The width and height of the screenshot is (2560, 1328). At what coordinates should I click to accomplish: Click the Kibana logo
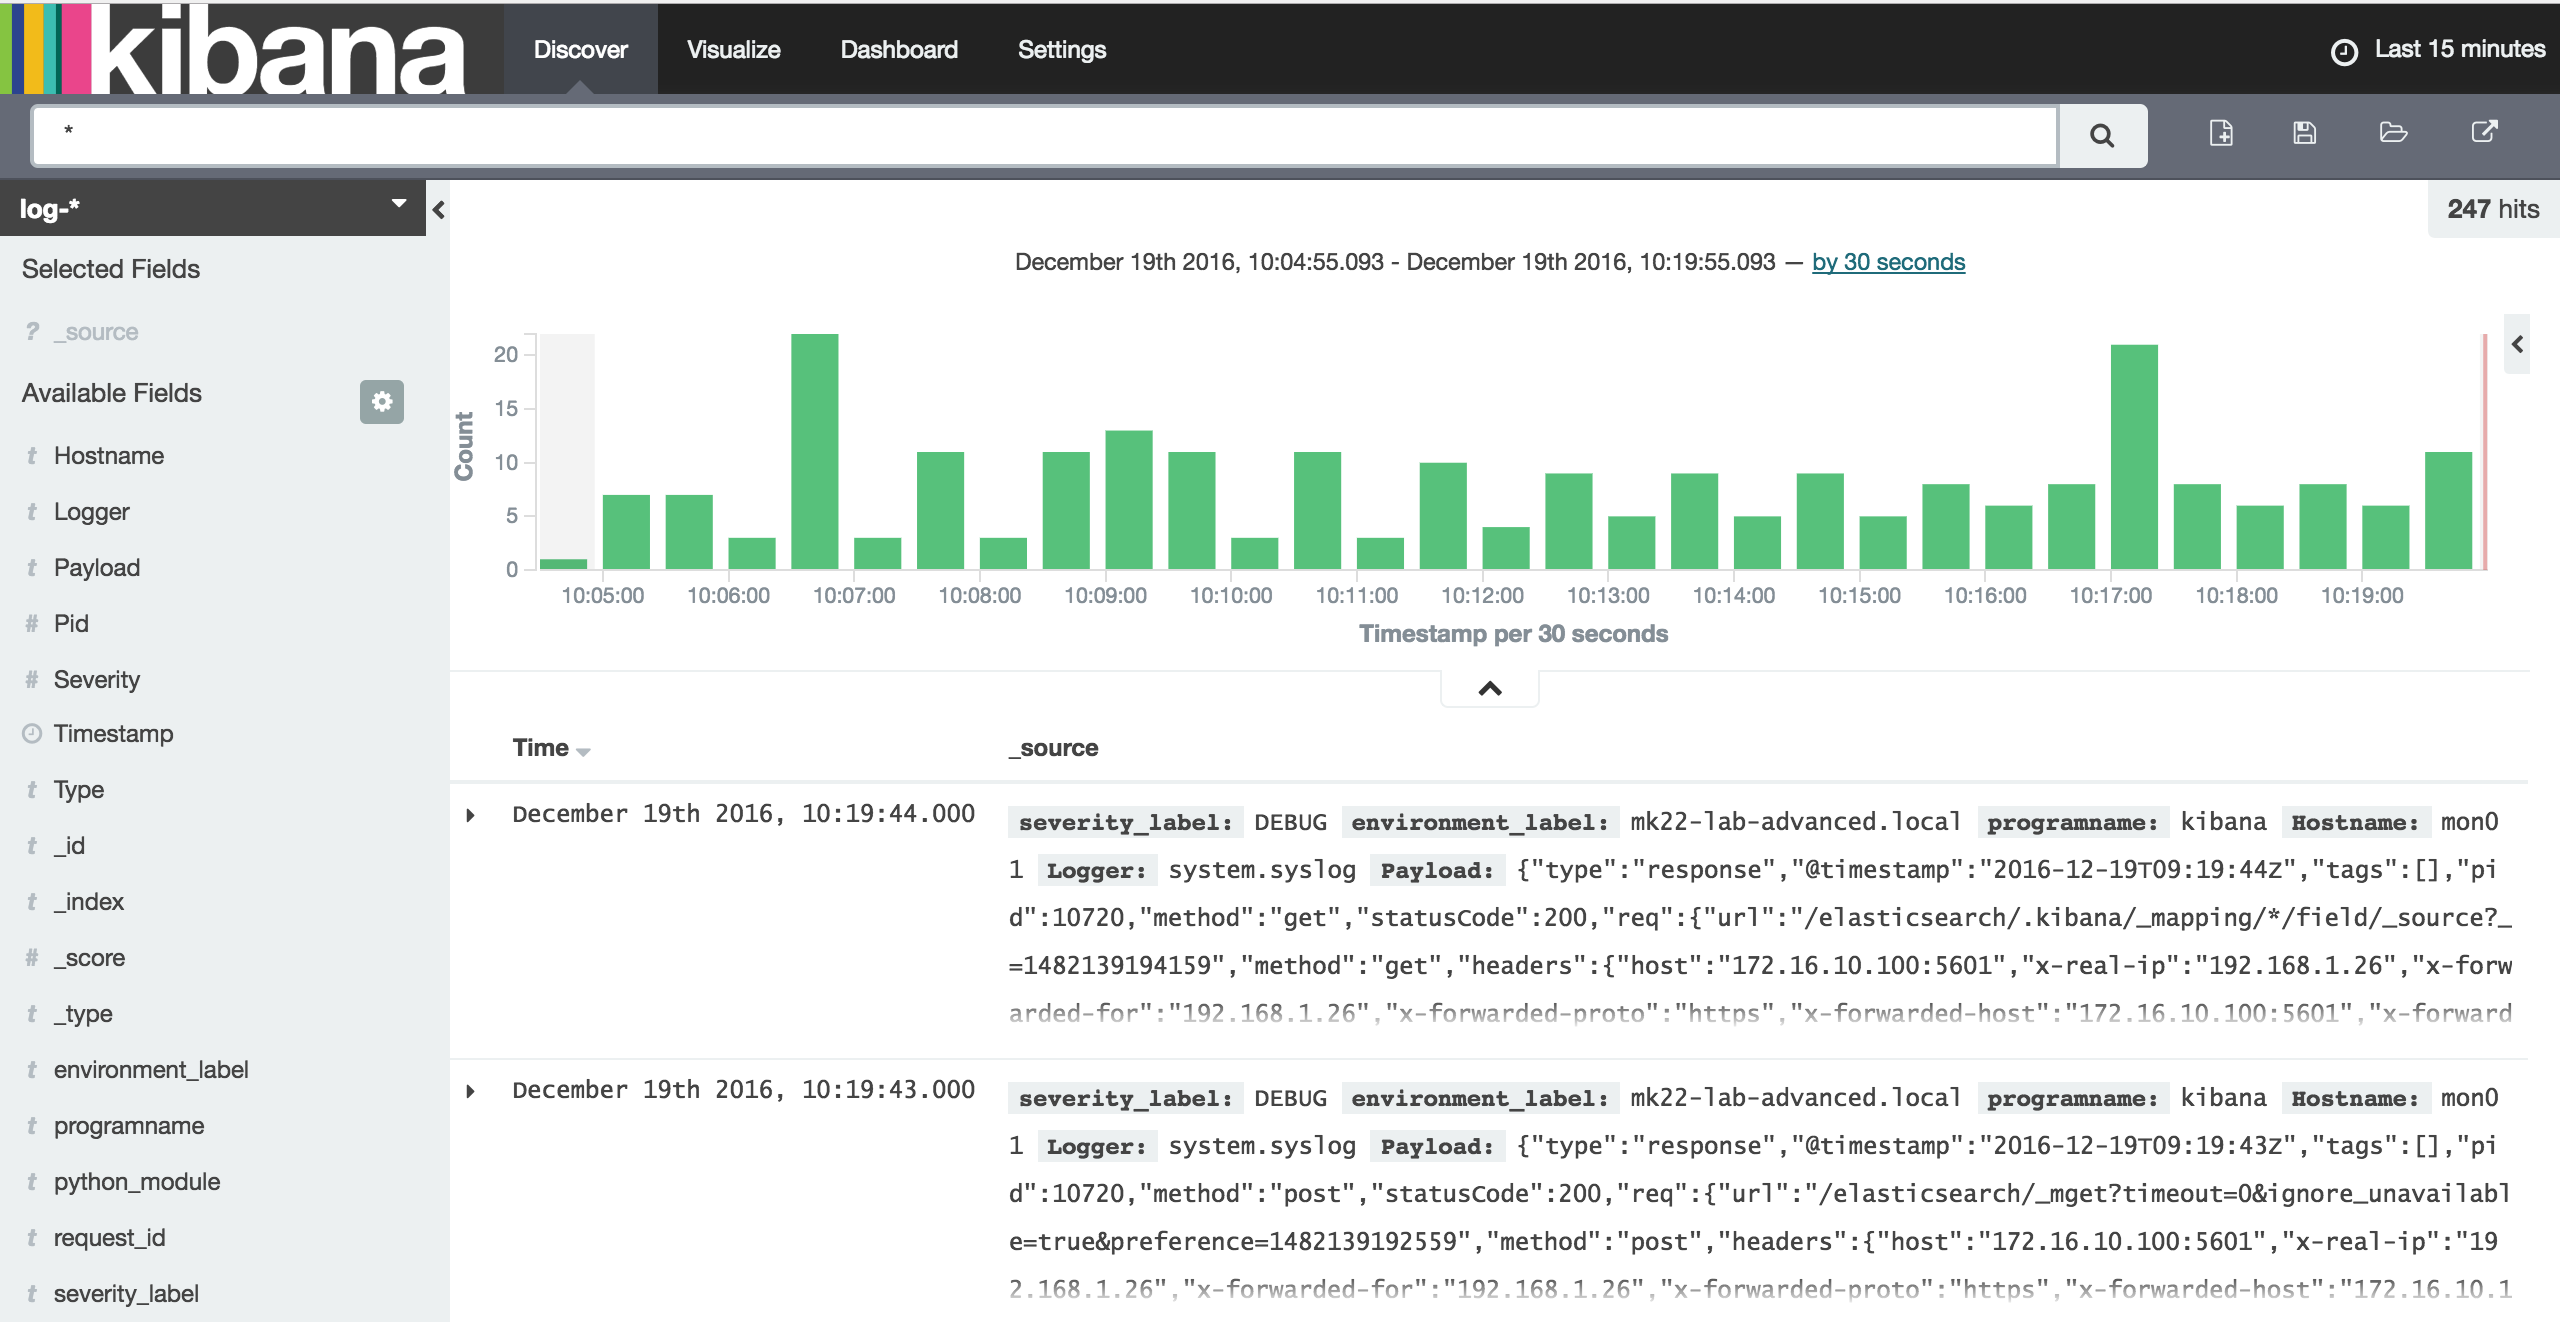(x=233, y=48)
